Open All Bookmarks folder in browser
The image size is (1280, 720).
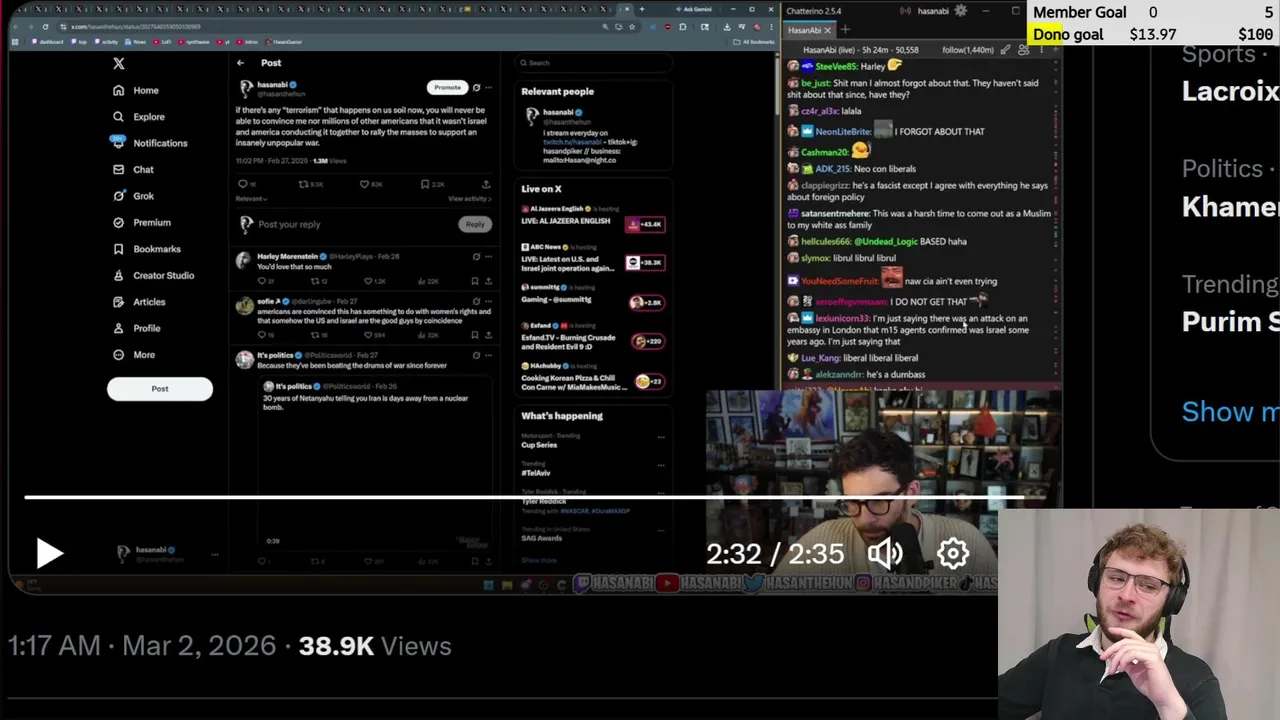(754, 42)
